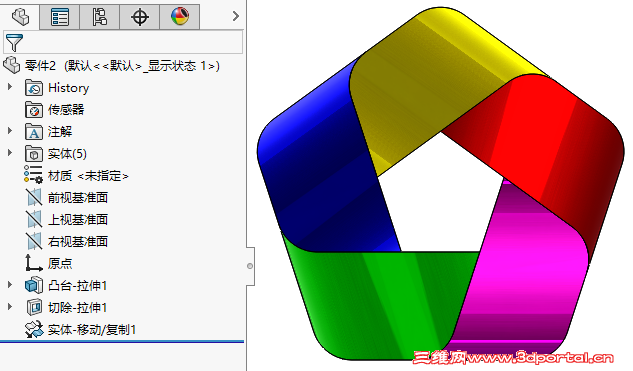Select the 上视基准面 top plane

click(x=78, y=219)
